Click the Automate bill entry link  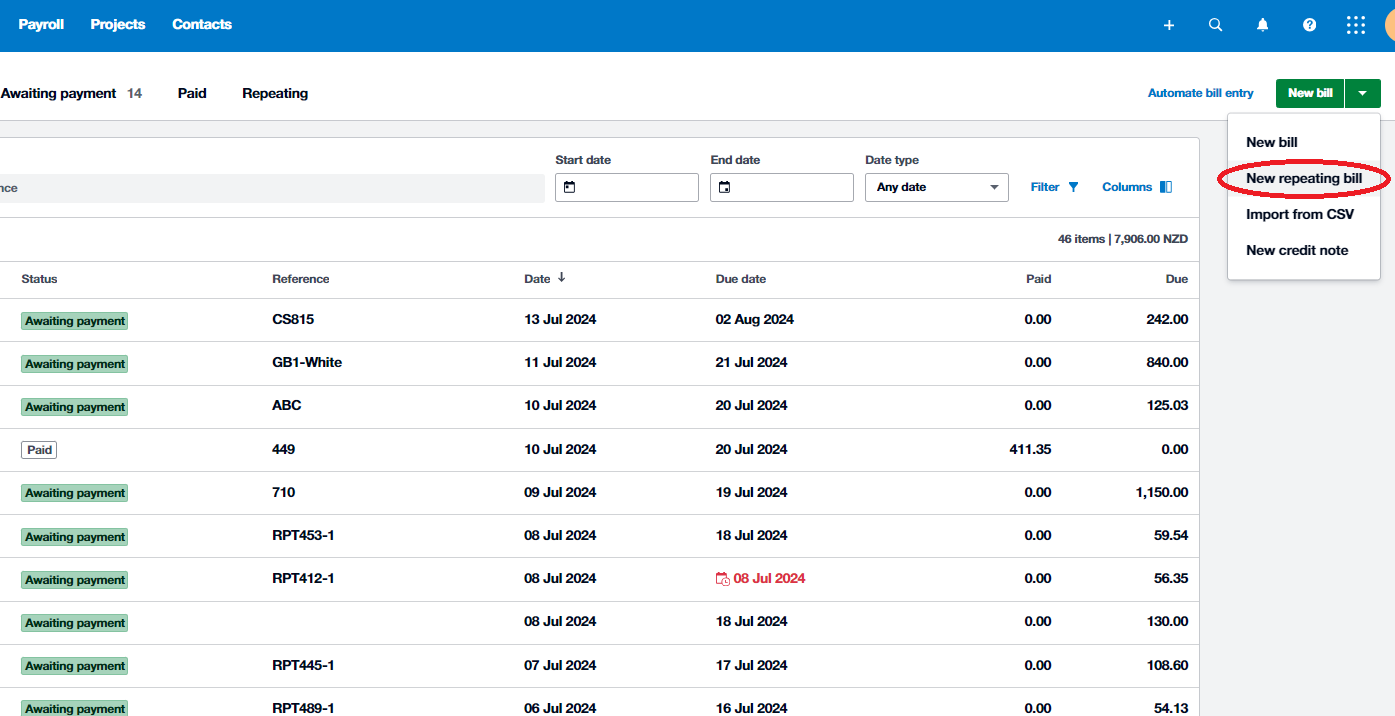(x=1200, y=93)
